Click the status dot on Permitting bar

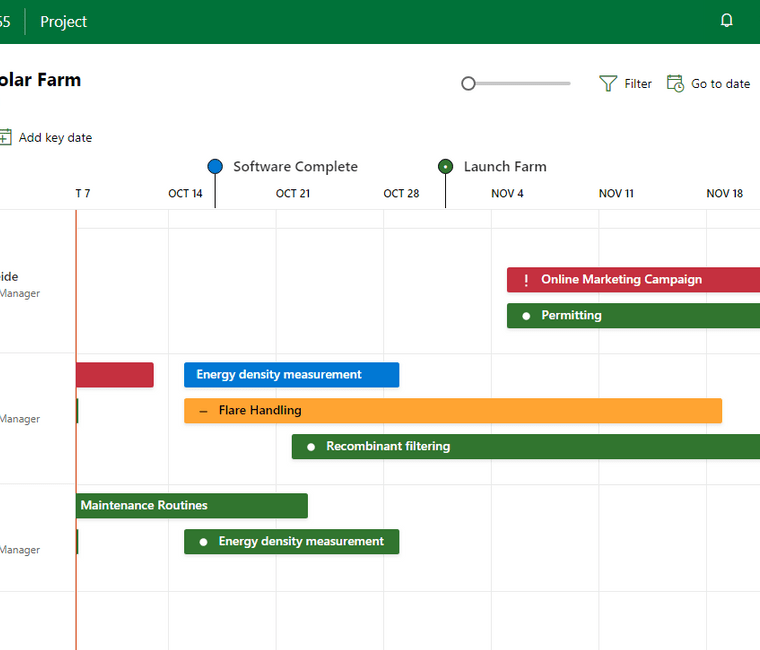526,316
